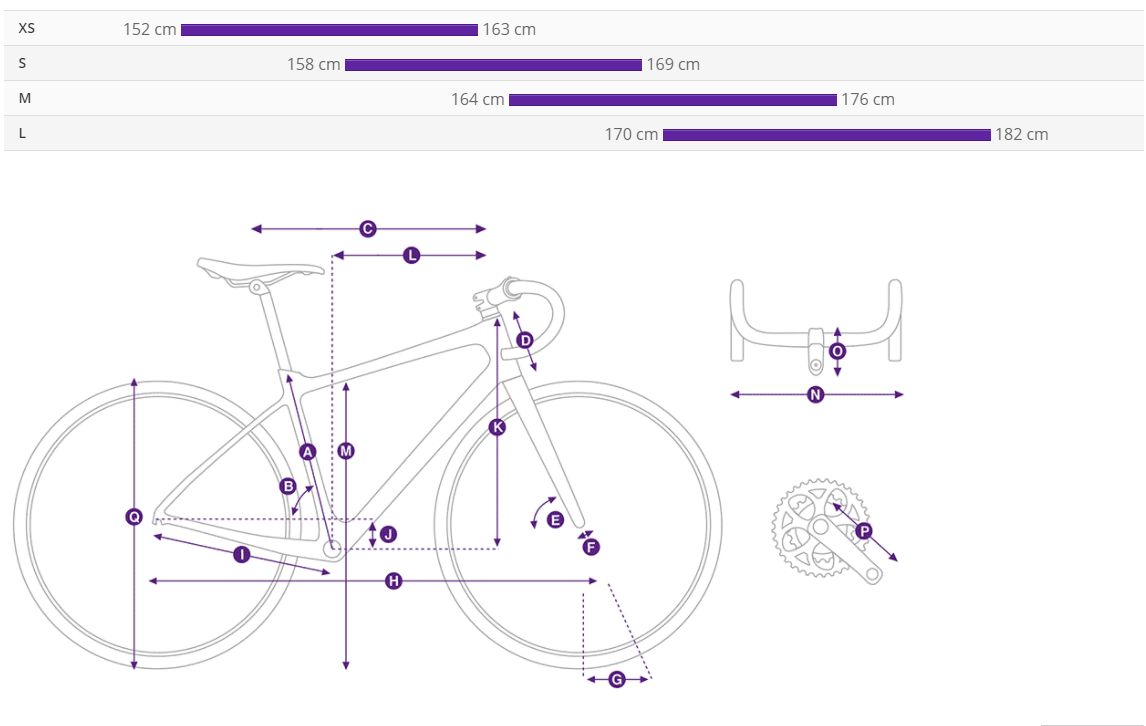
Task: Select the S size row label
Action: 22,64
